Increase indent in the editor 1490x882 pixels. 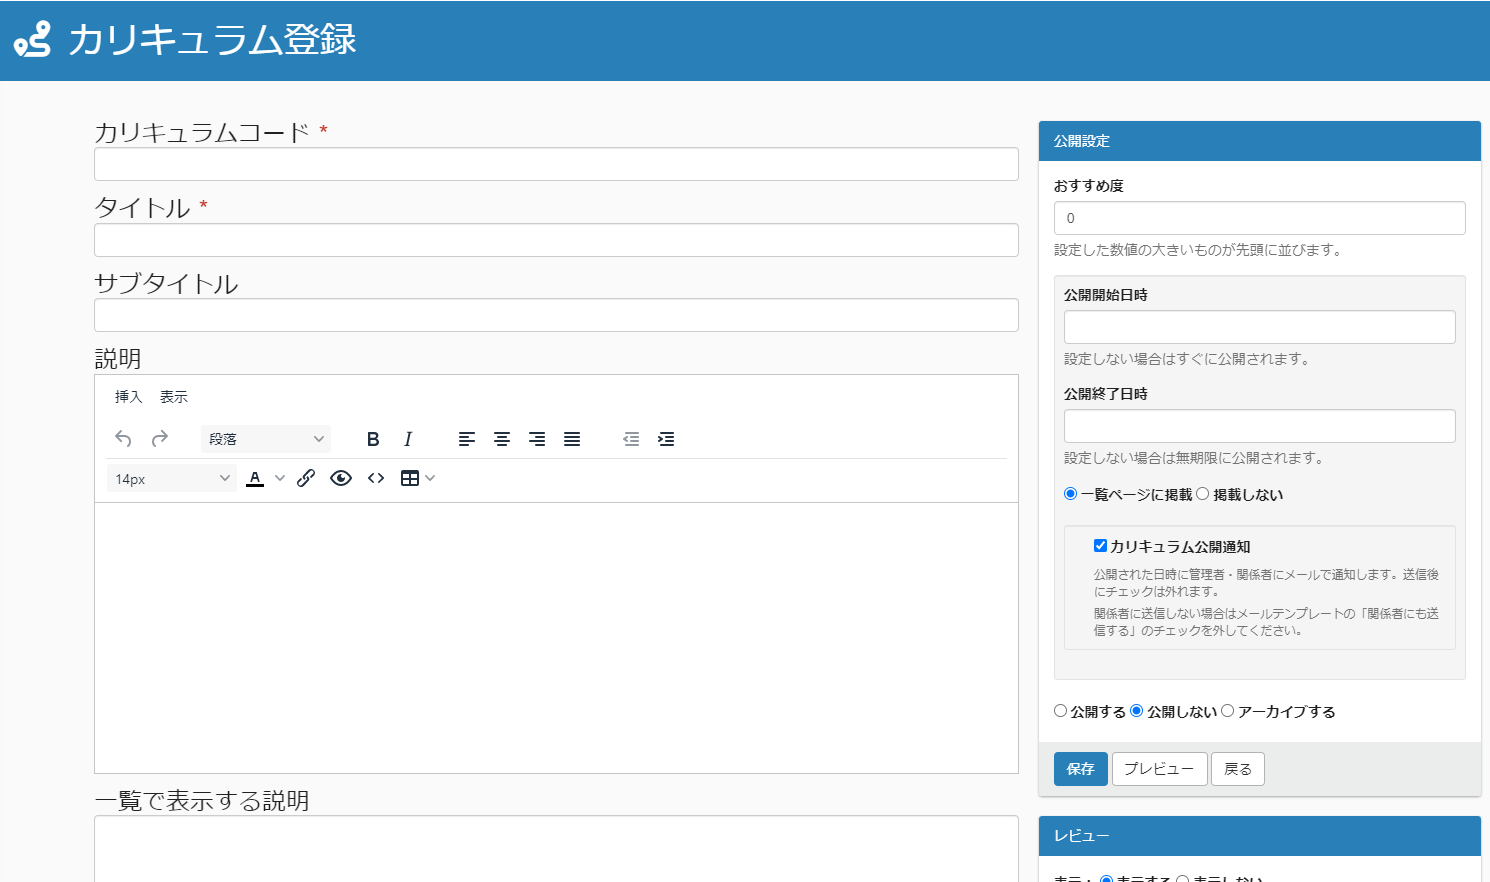click(x=666, y=439)
